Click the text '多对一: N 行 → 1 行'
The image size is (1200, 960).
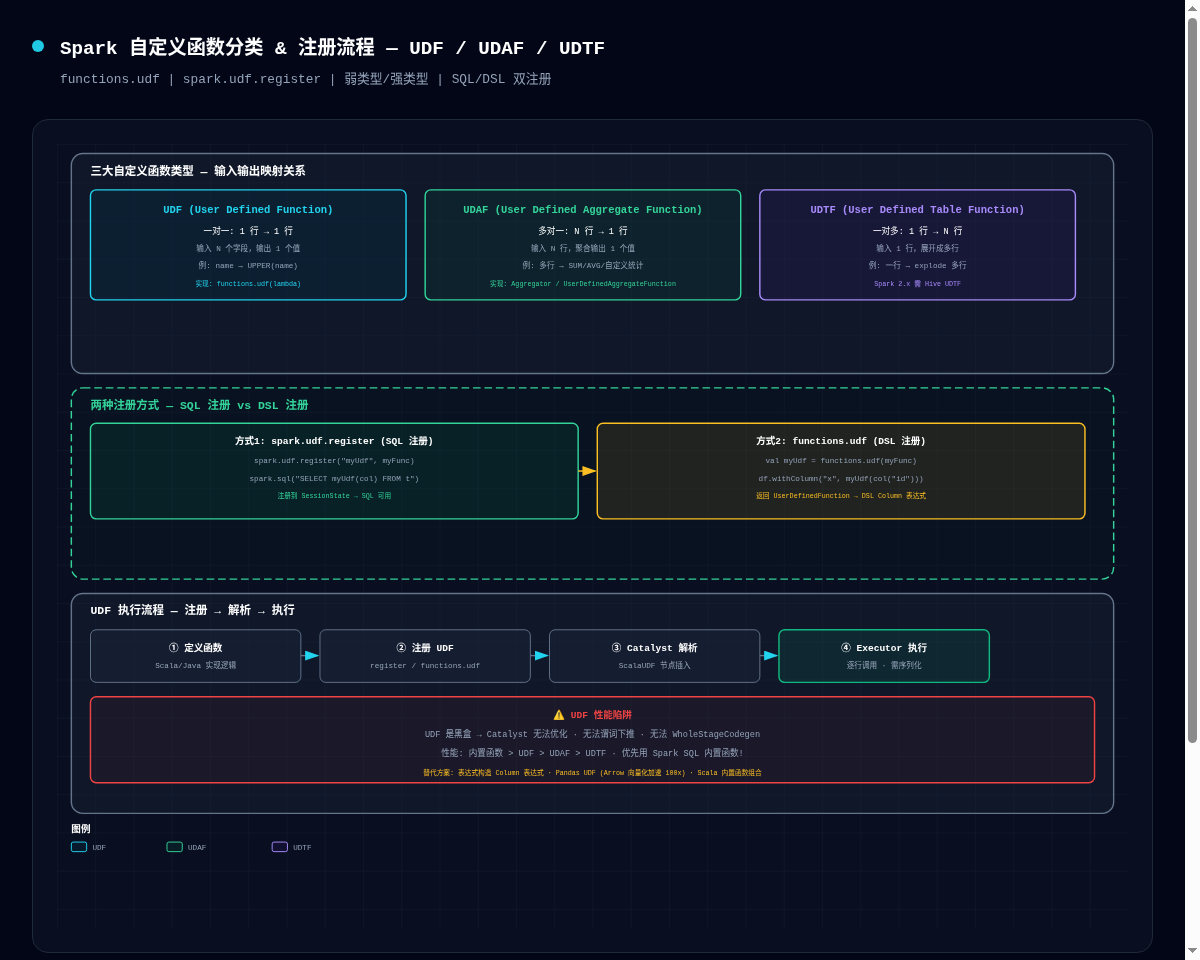pyautogui.click(x=583, y=231)
